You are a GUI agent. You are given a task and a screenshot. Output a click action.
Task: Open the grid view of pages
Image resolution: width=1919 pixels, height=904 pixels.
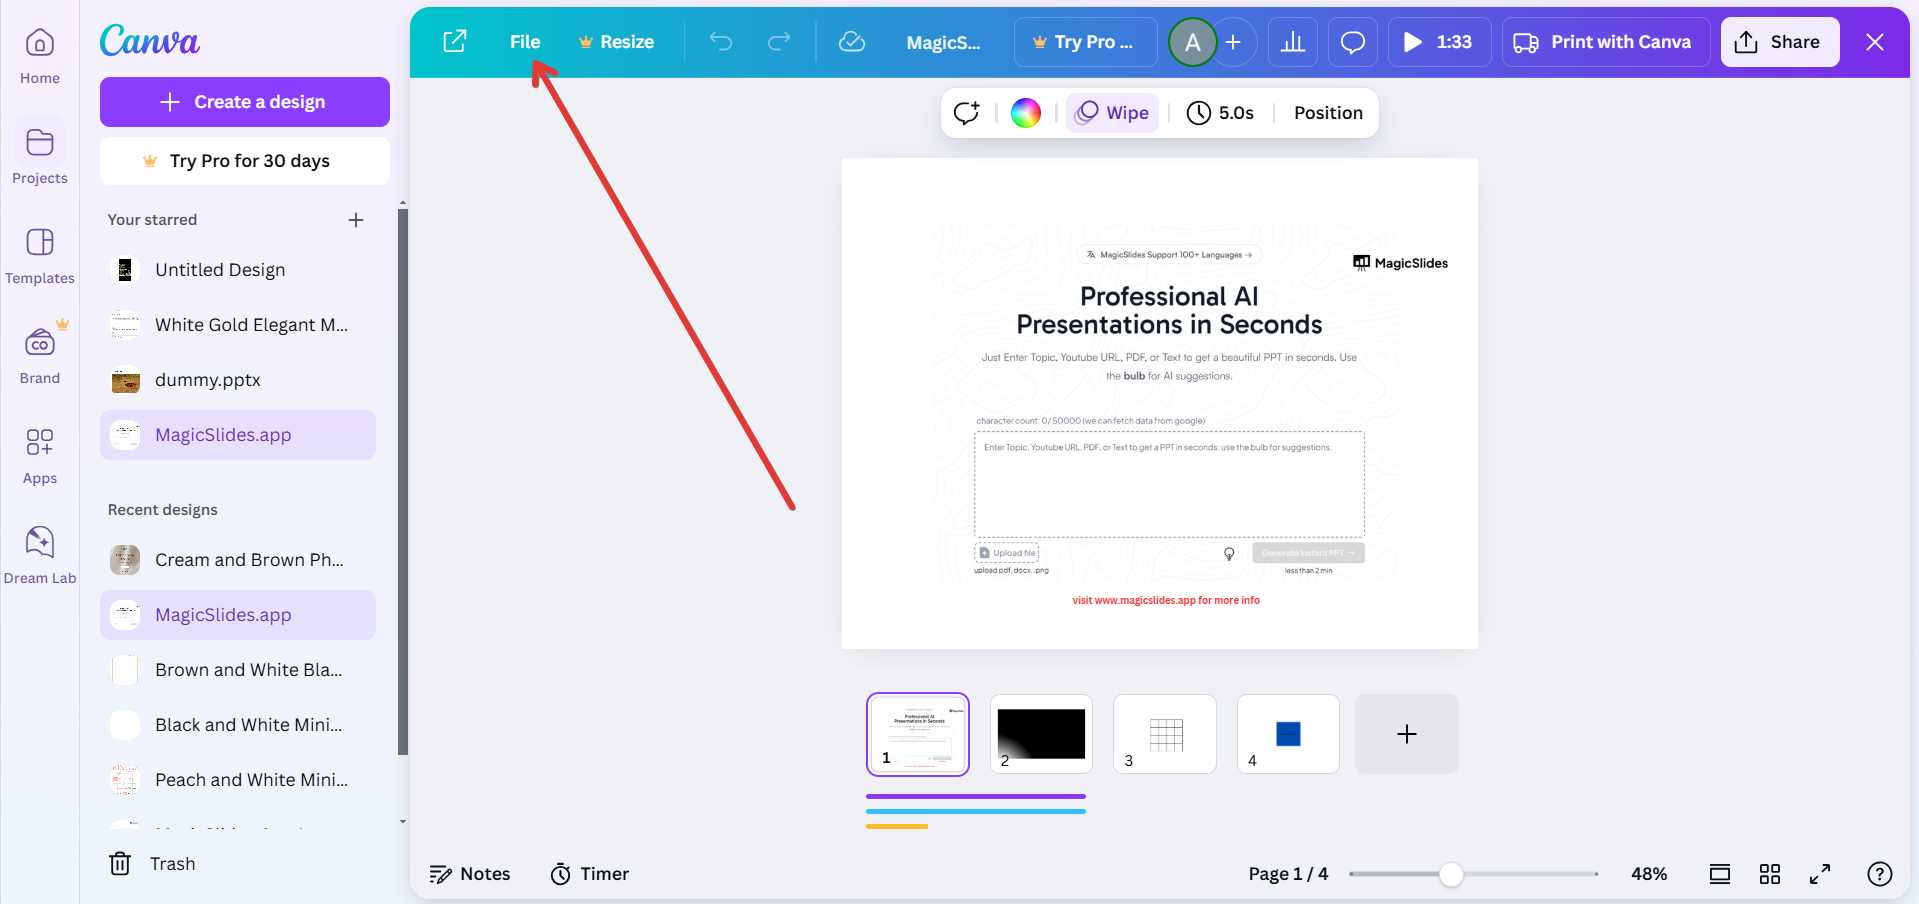tap(1770, 874)
